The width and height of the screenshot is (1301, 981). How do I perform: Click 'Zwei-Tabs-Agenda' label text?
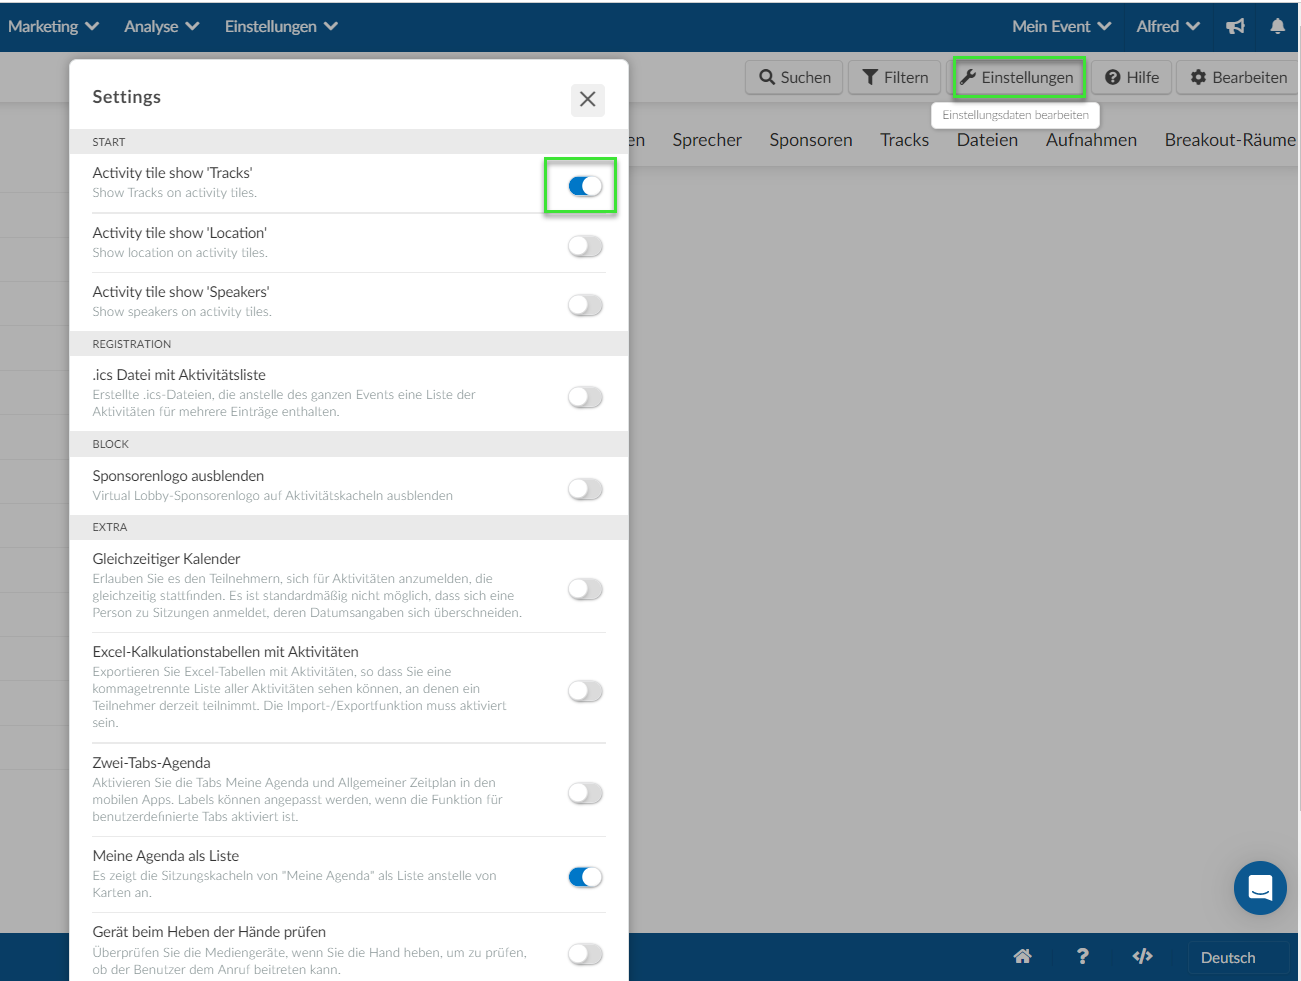click(151, 763)
